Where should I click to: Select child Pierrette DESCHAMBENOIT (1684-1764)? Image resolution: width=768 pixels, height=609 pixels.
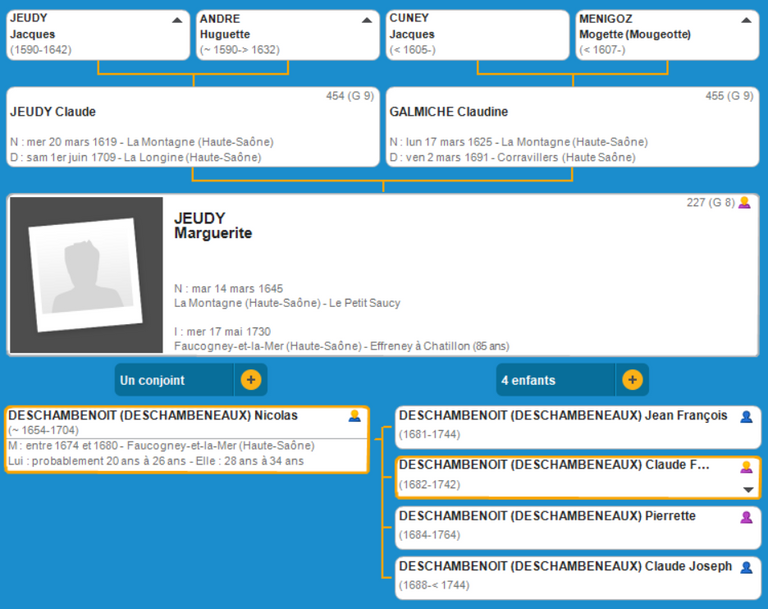click(x=560, y=525)
